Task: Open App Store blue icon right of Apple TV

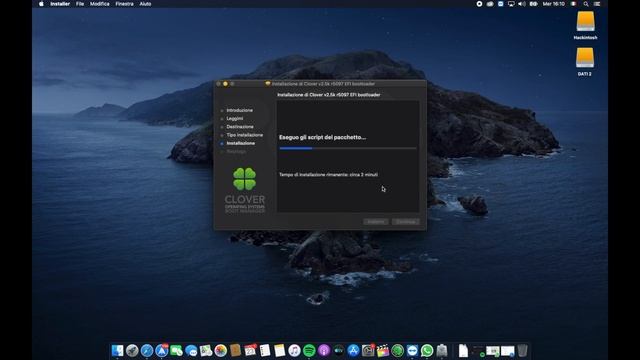Action: (x=353, y=351)
